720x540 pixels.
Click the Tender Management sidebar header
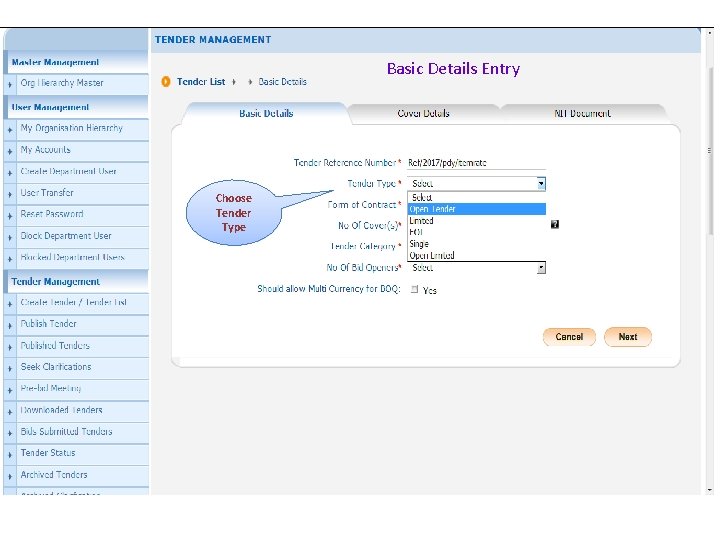76,281
